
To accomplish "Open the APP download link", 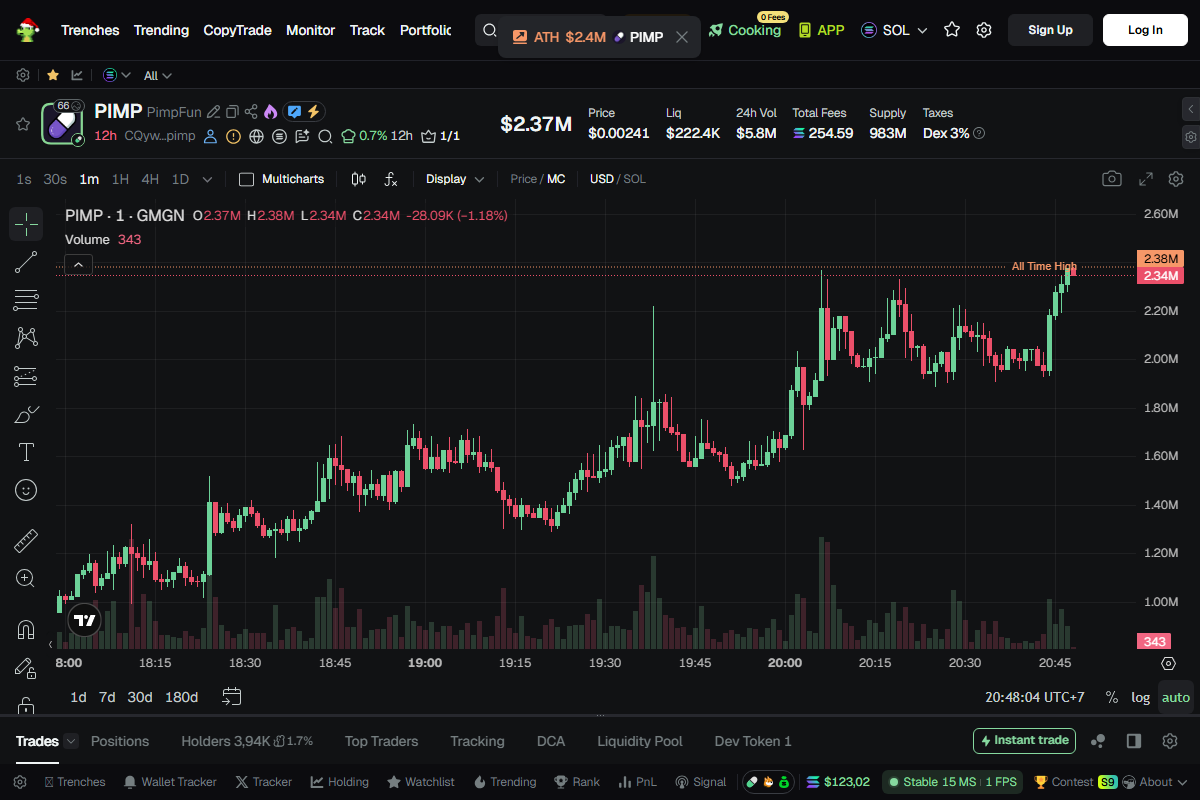I will pyautogui.click(x=821, y=30).
